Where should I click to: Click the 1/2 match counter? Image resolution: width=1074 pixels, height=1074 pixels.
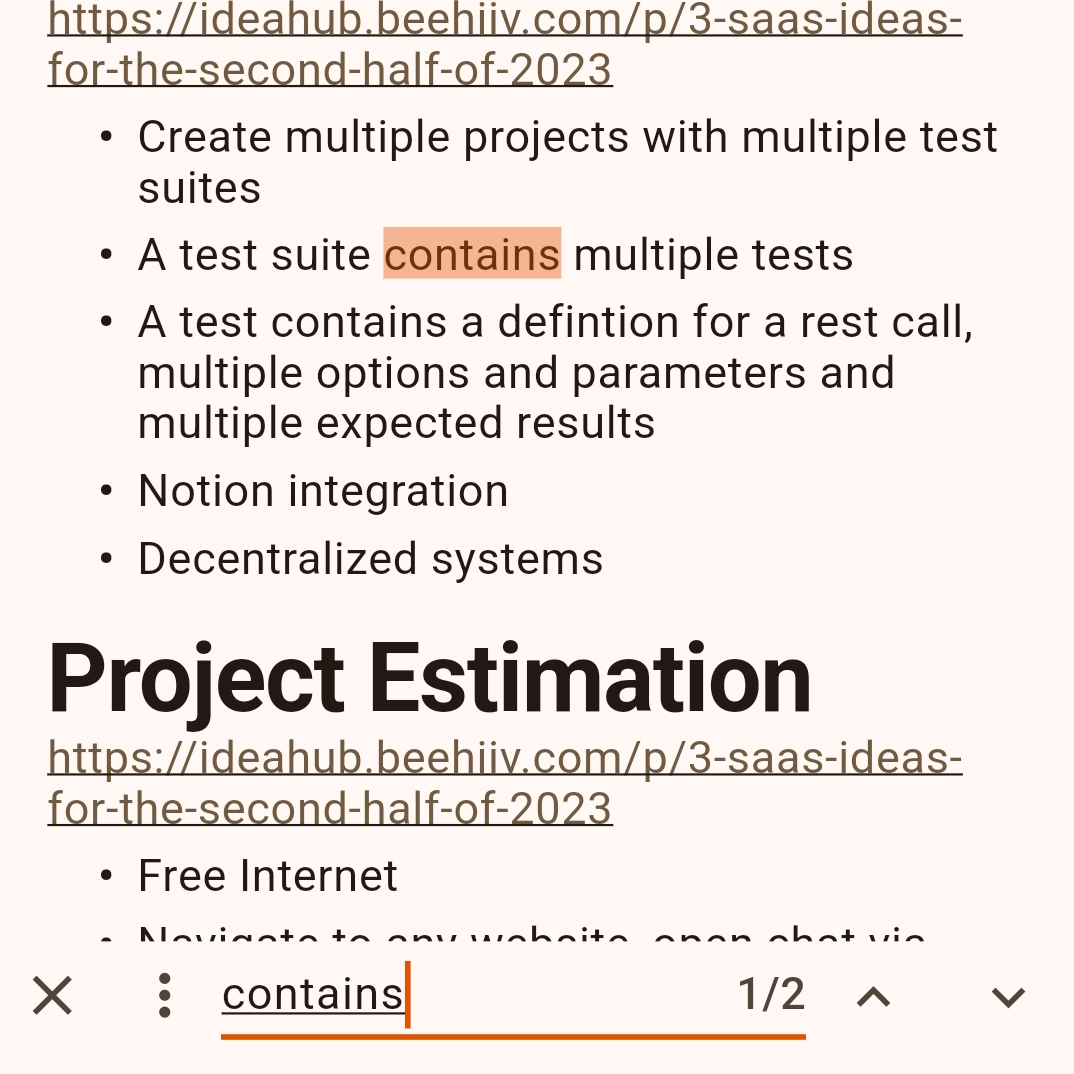pyautogui.click(x=771, y=994)
